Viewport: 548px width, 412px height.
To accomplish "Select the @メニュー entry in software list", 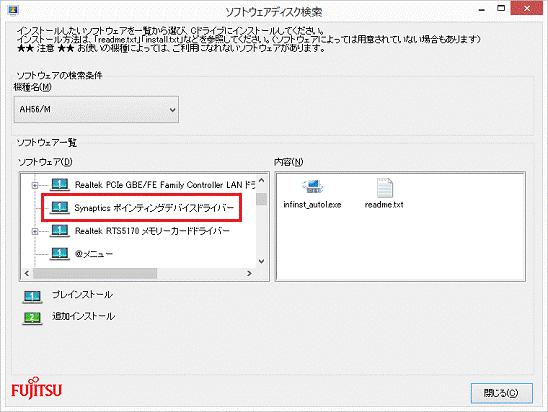I will coord(94,254).
